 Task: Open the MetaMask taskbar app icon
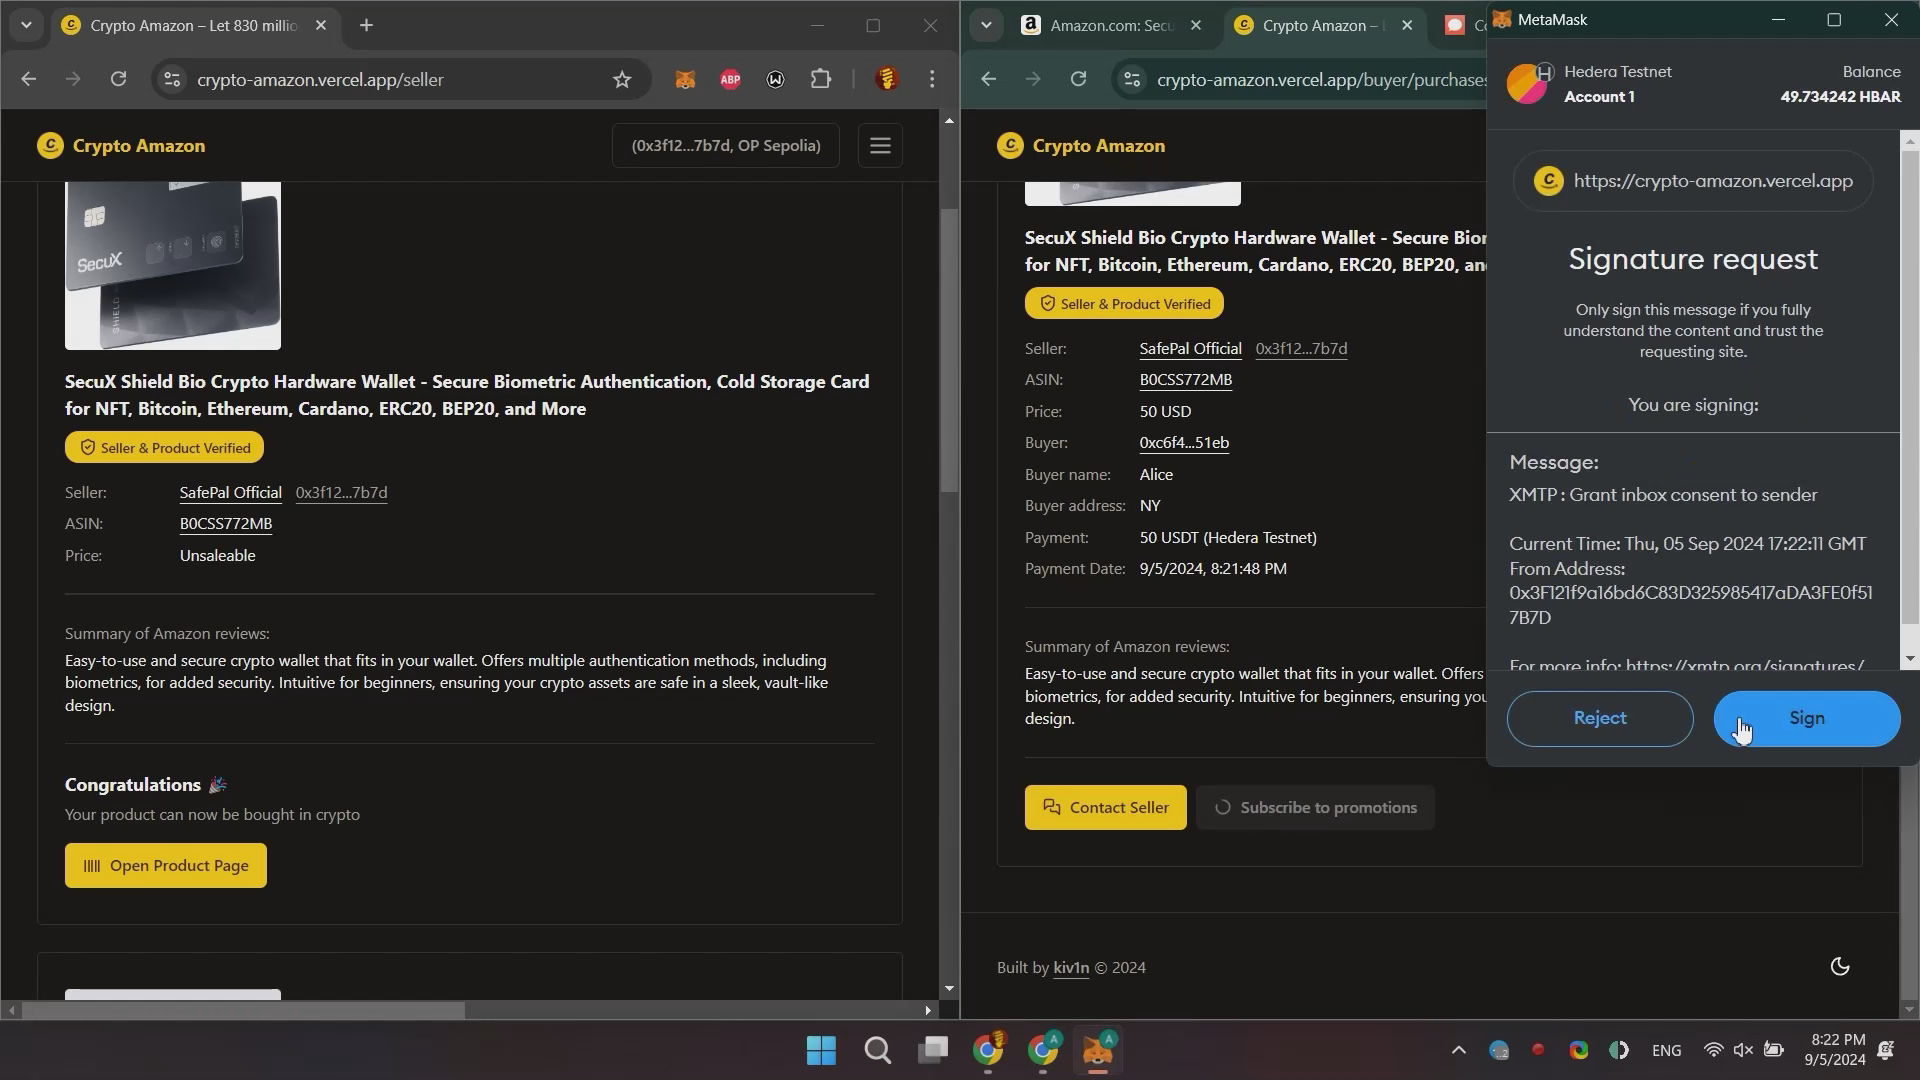click(1097, 1050)
